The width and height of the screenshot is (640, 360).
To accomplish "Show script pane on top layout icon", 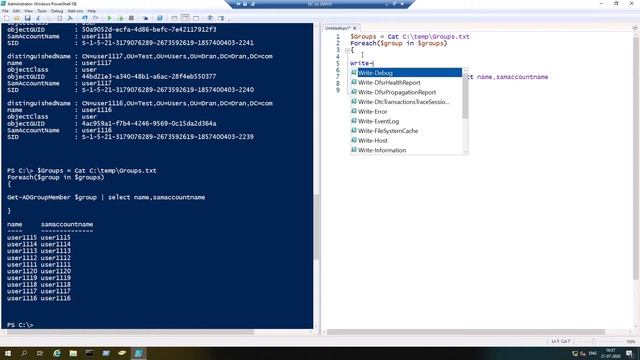I will click(x=174, y=18).
